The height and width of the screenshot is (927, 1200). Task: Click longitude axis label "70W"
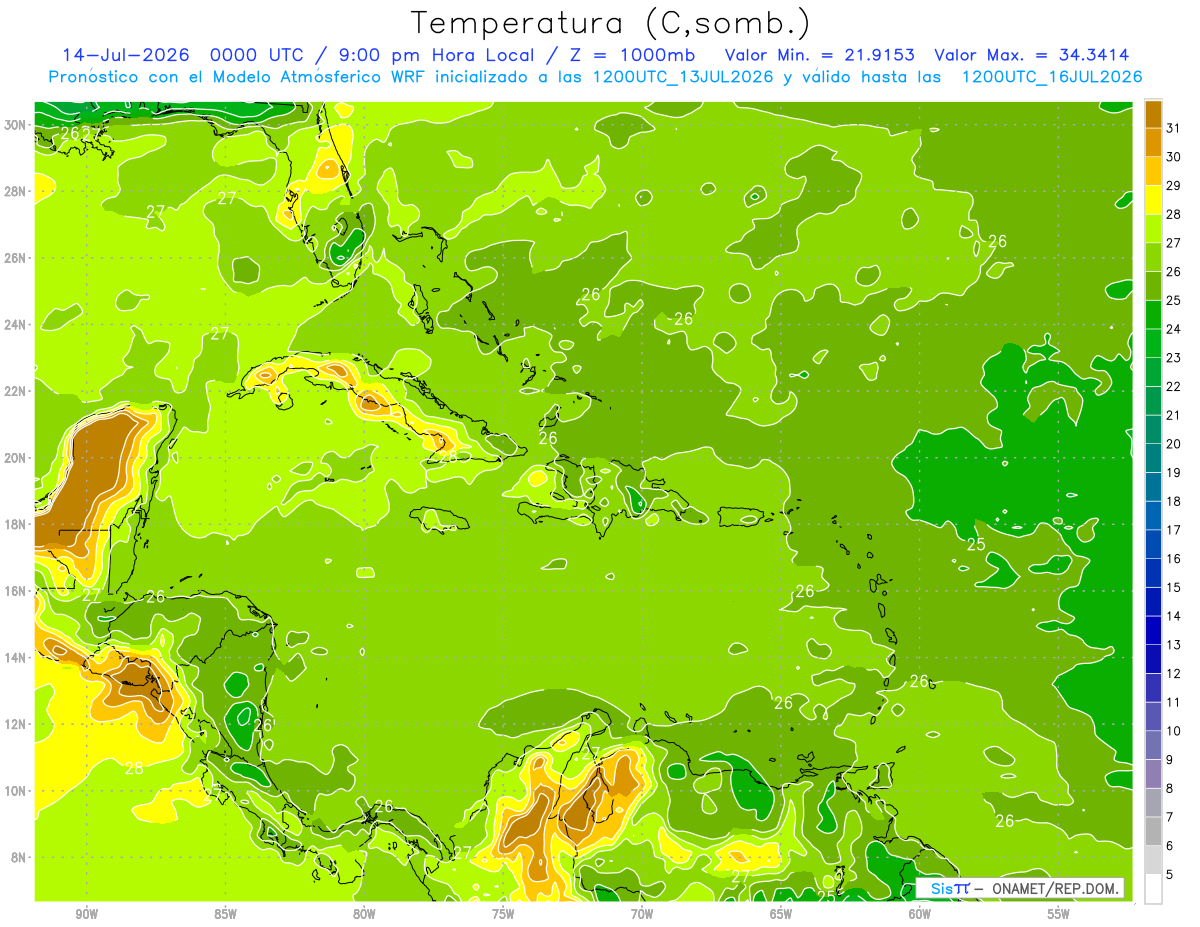(642, 914)
